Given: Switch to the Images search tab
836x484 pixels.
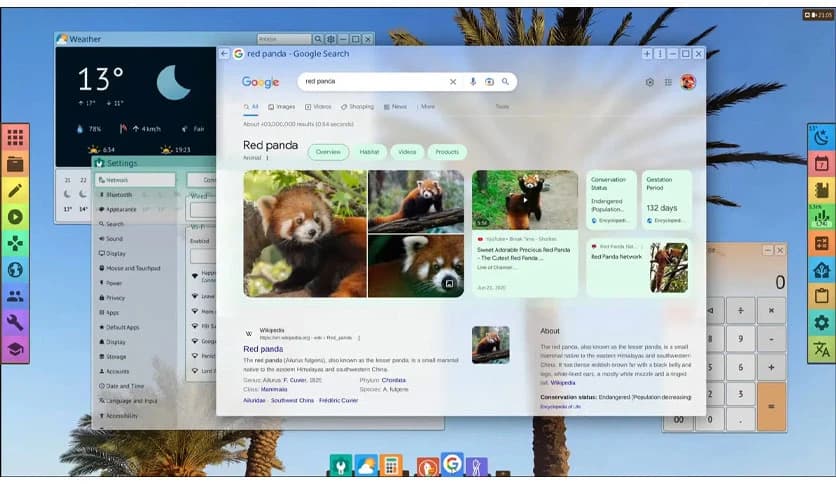Looking at the screenshot, I should [x=282, y=106].
